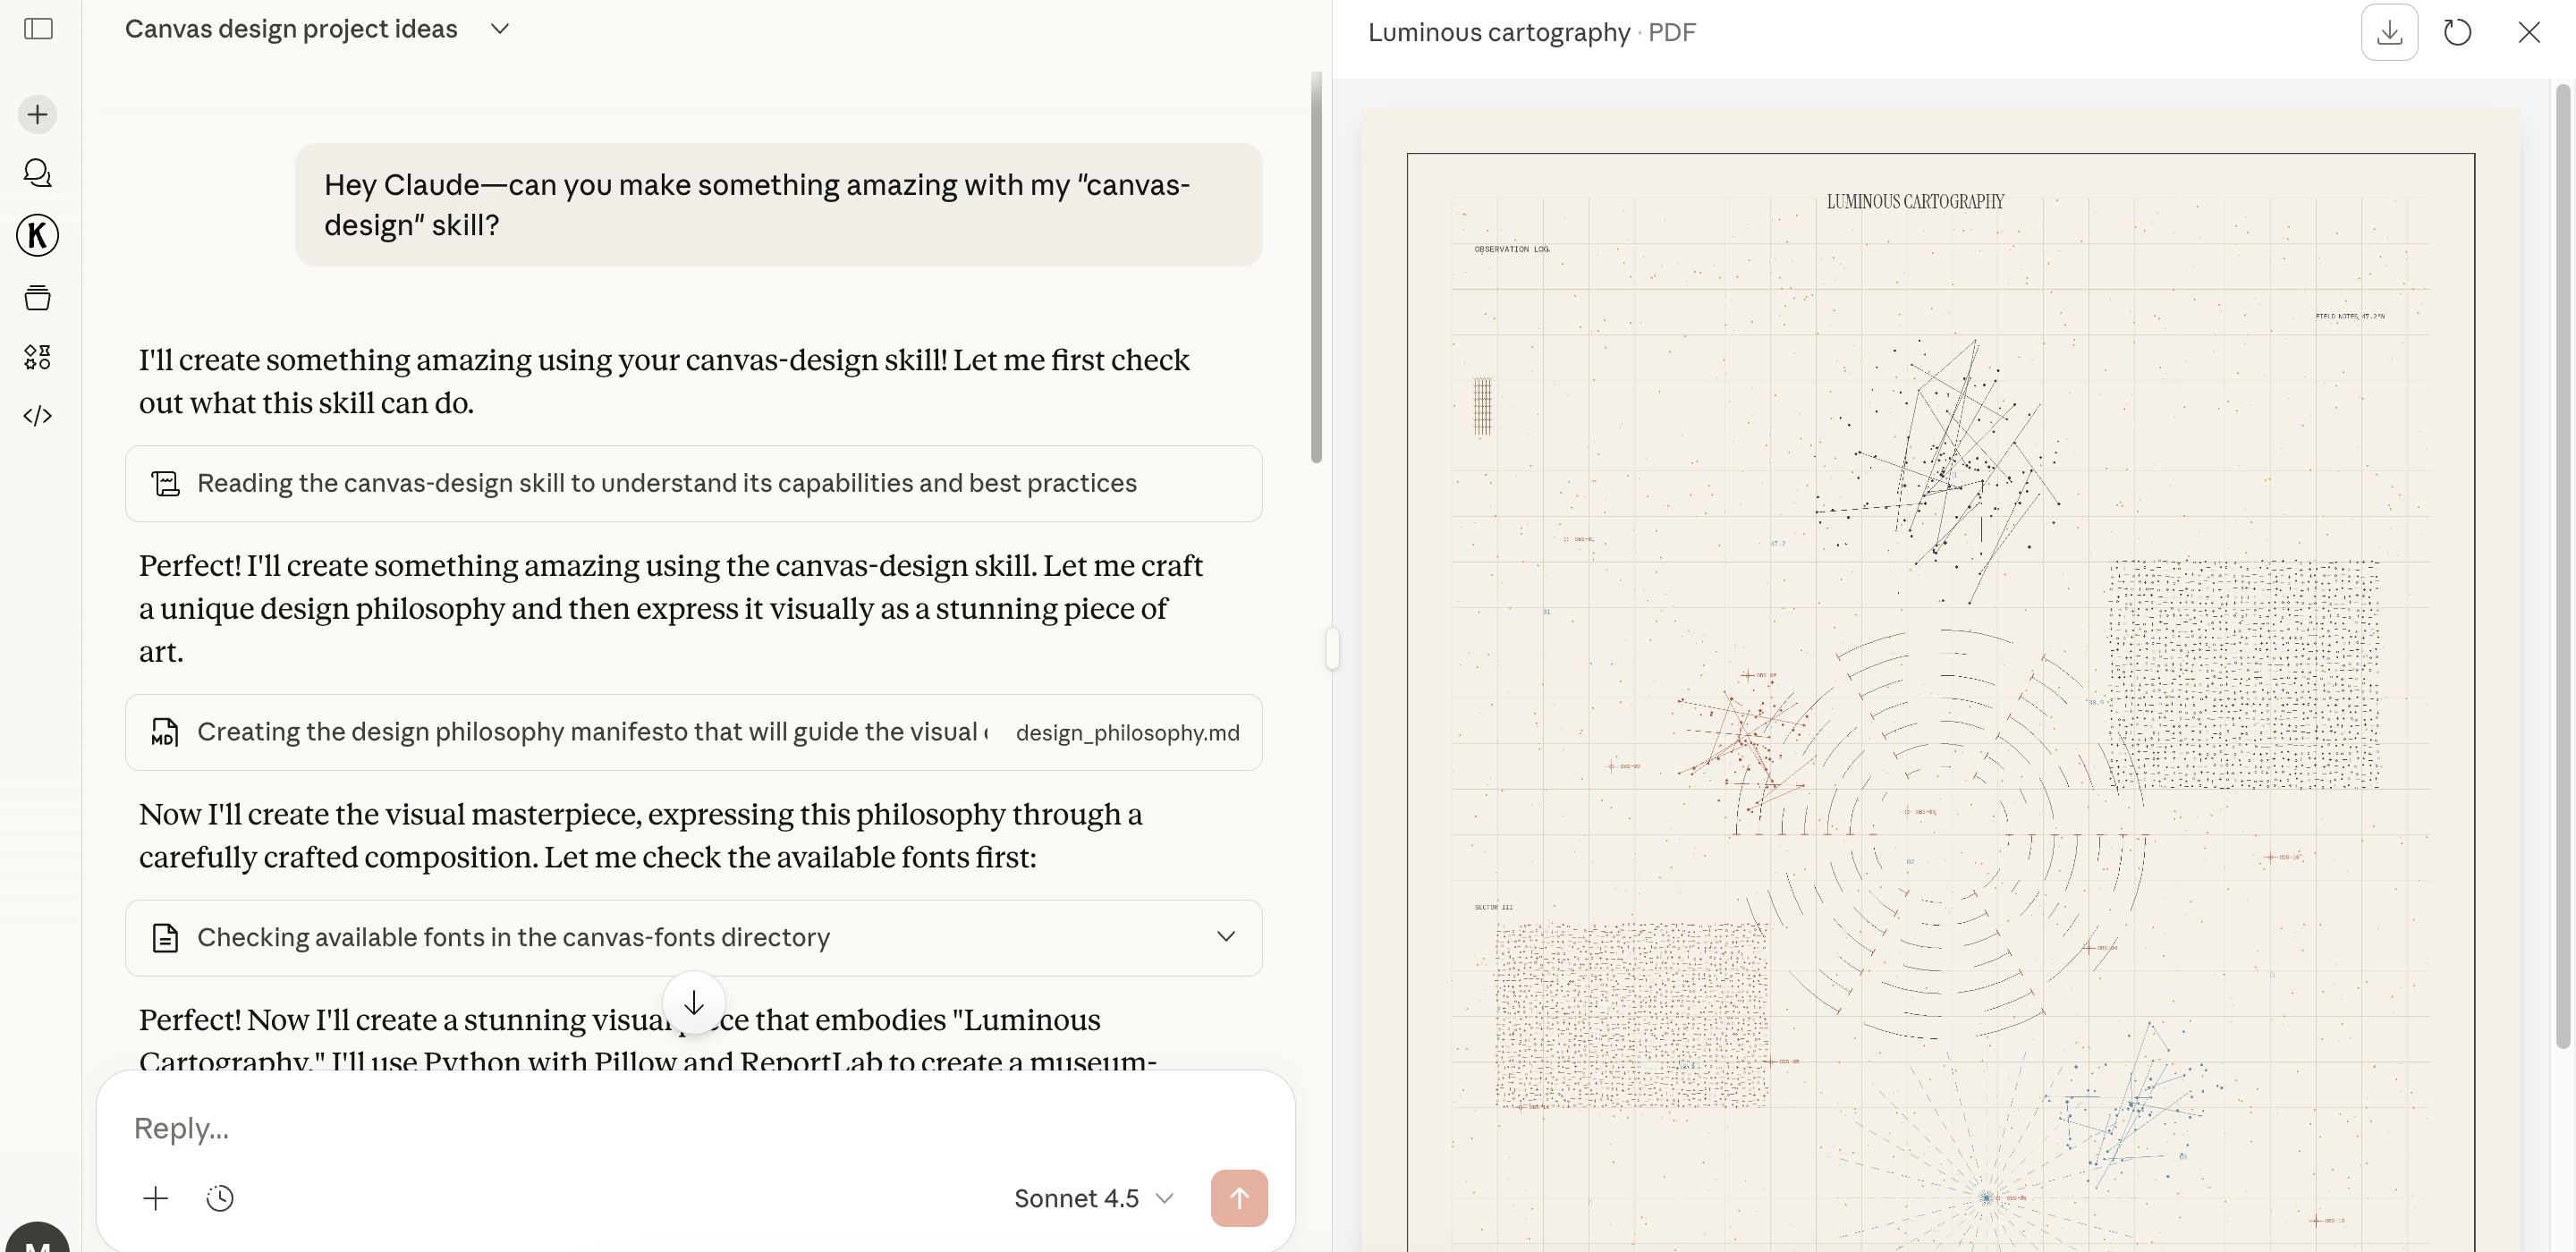This screenshot has height=1252, width=2576.
Task: Open the projects stack icon
Action: pos(38,297)
